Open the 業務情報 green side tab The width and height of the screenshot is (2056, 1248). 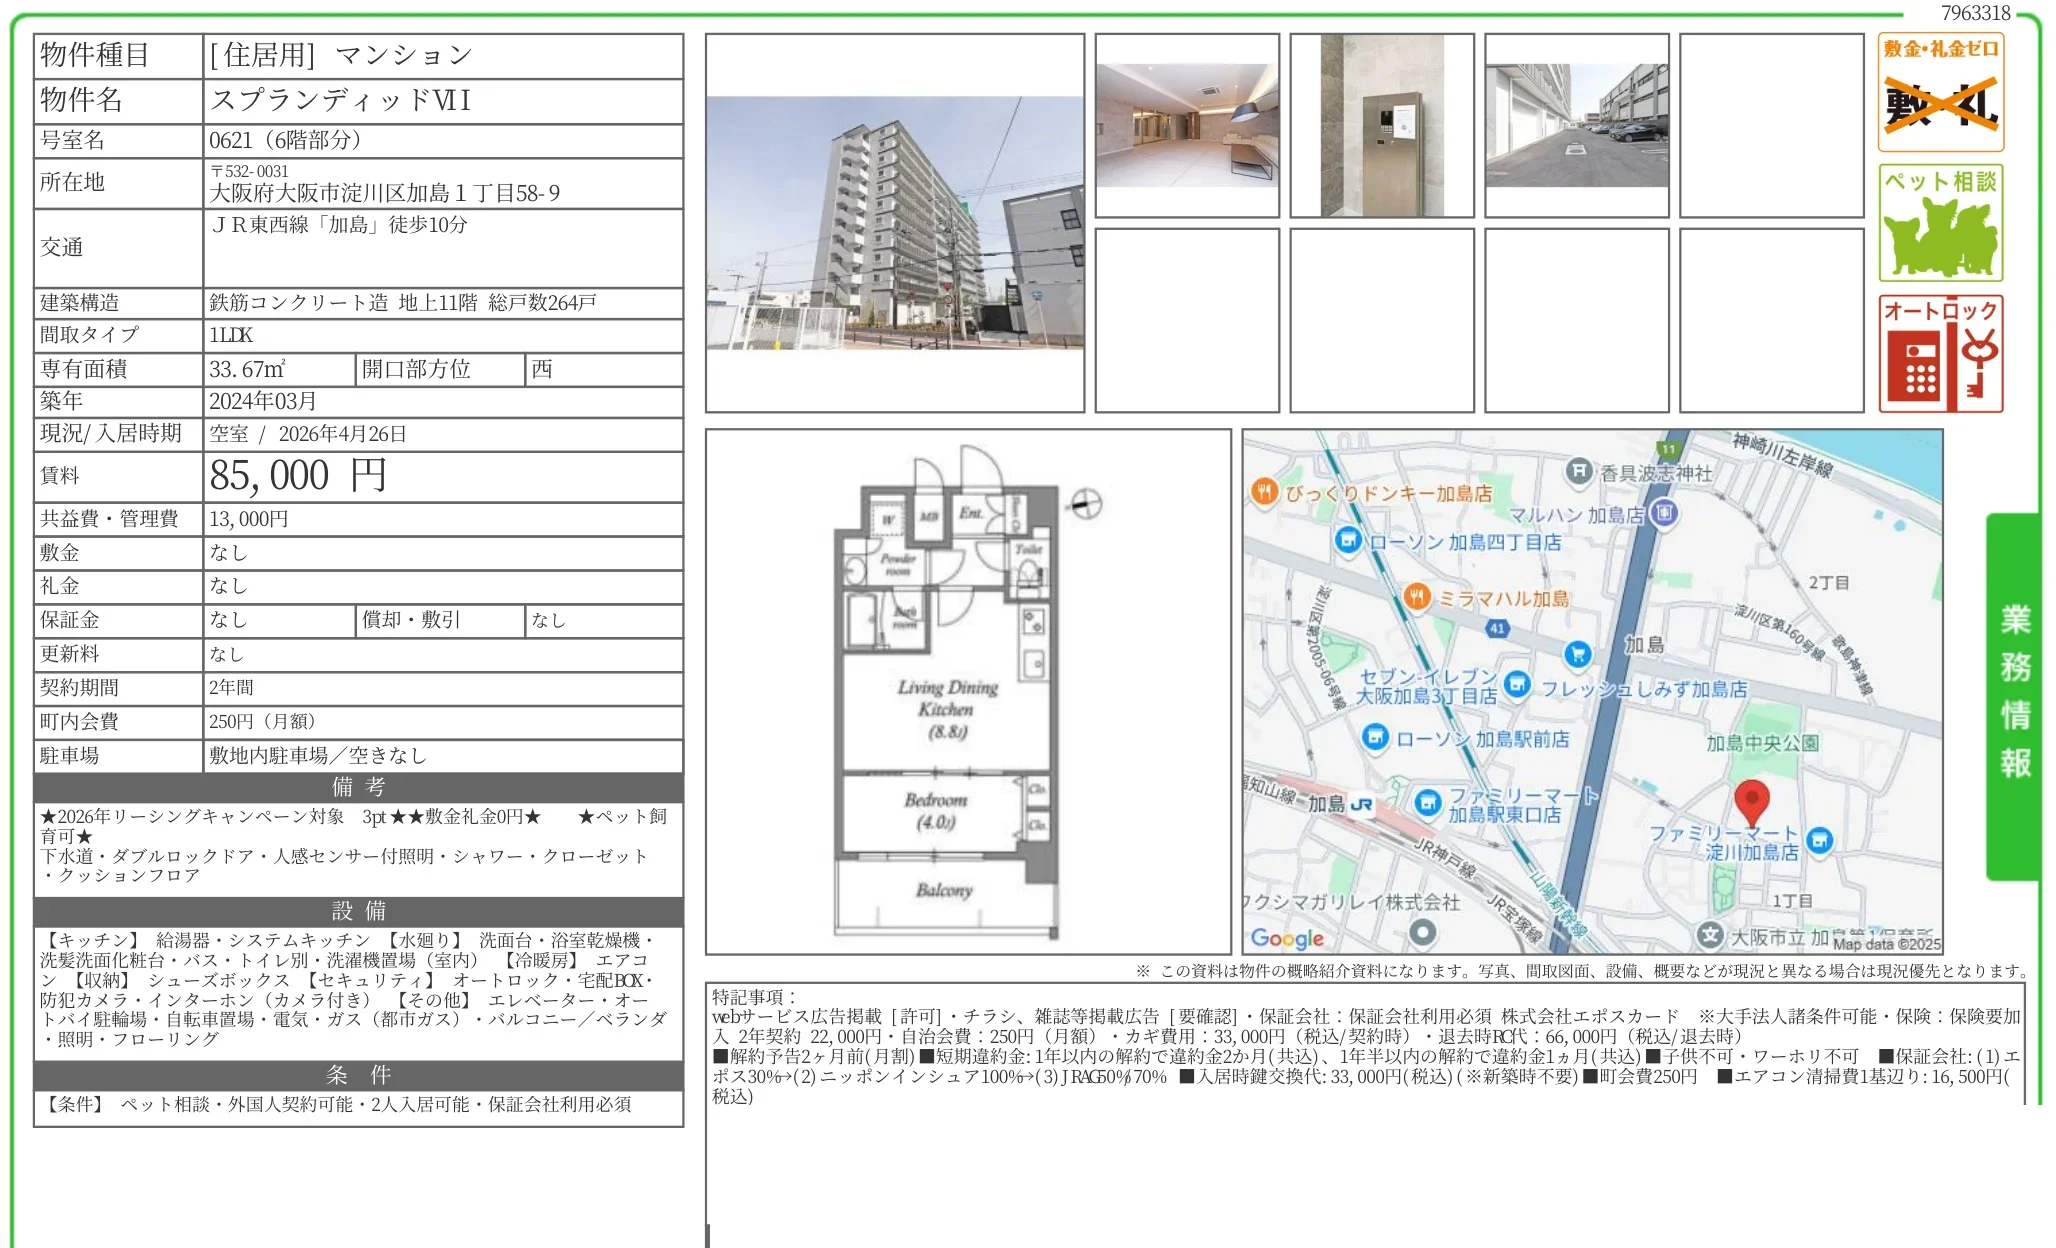click(x=2013, y=692)
